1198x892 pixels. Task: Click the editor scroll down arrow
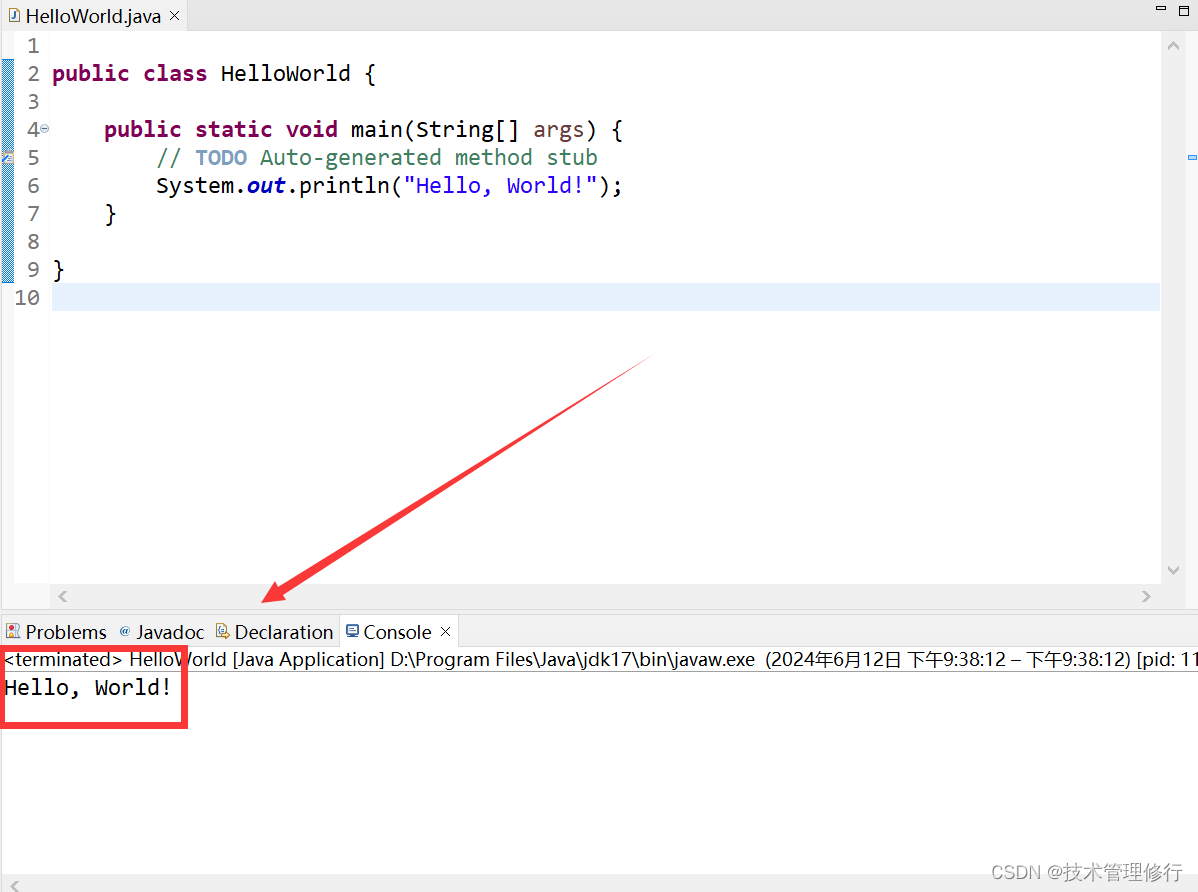(x=1174, y=570)
